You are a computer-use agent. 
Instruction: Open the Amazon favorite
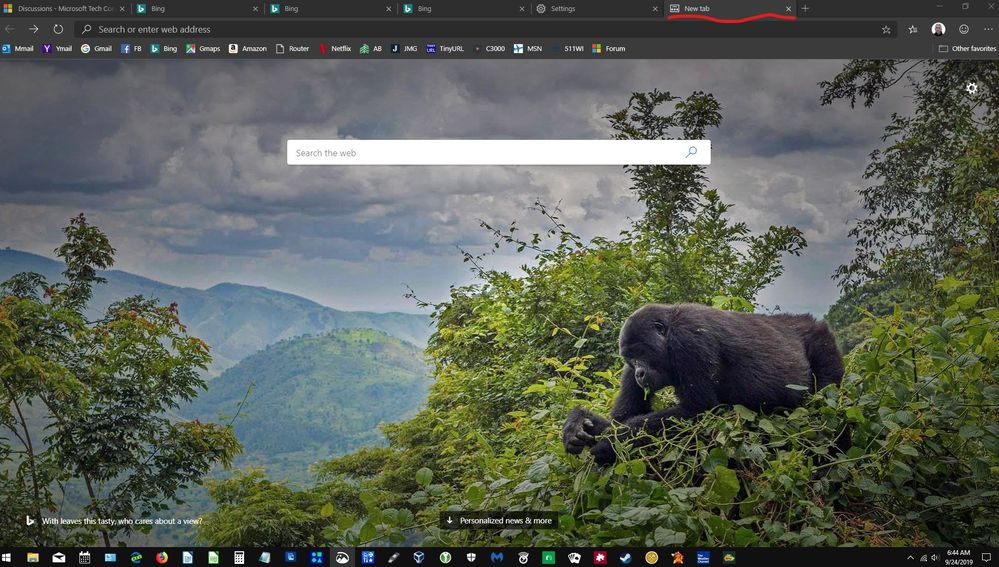click(248, 48)
